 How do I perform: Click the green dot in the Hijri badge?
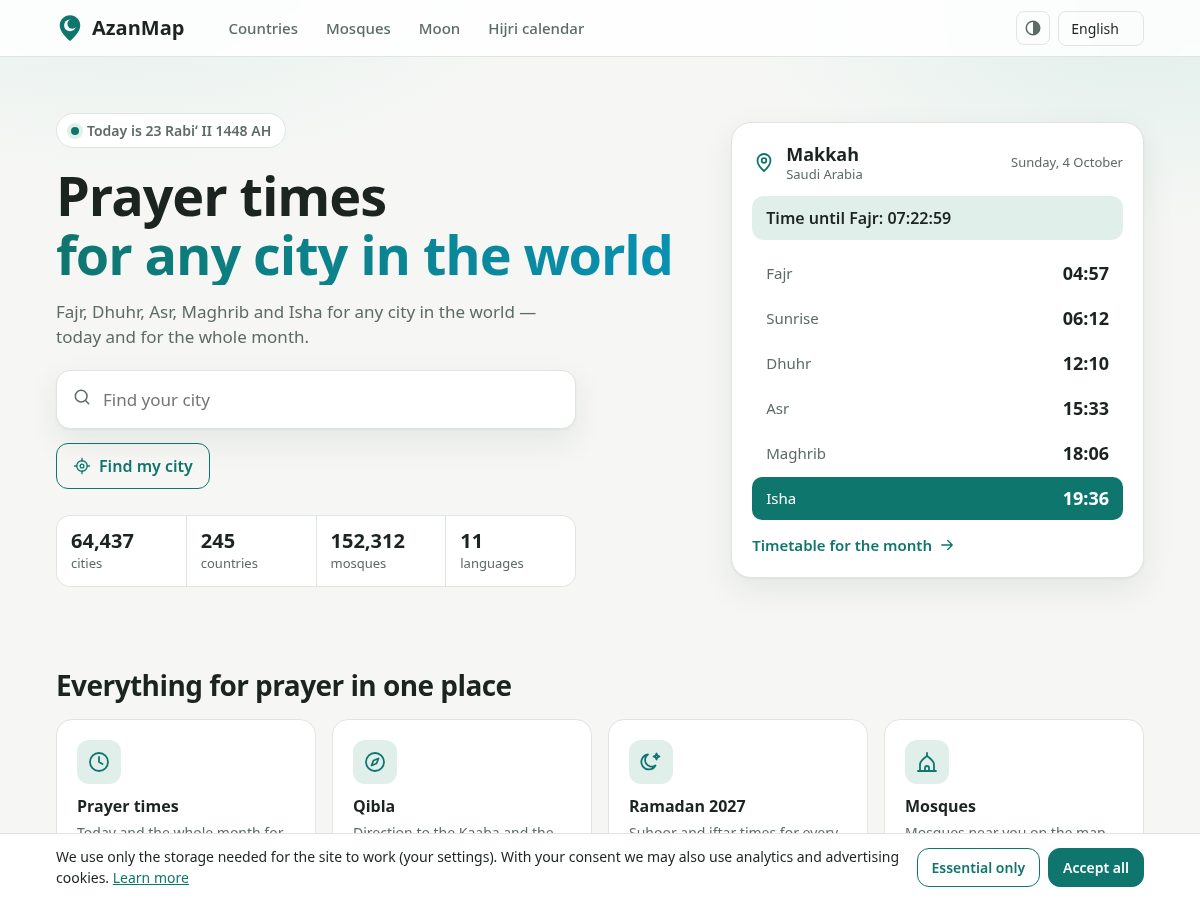(x=74, y=130)
